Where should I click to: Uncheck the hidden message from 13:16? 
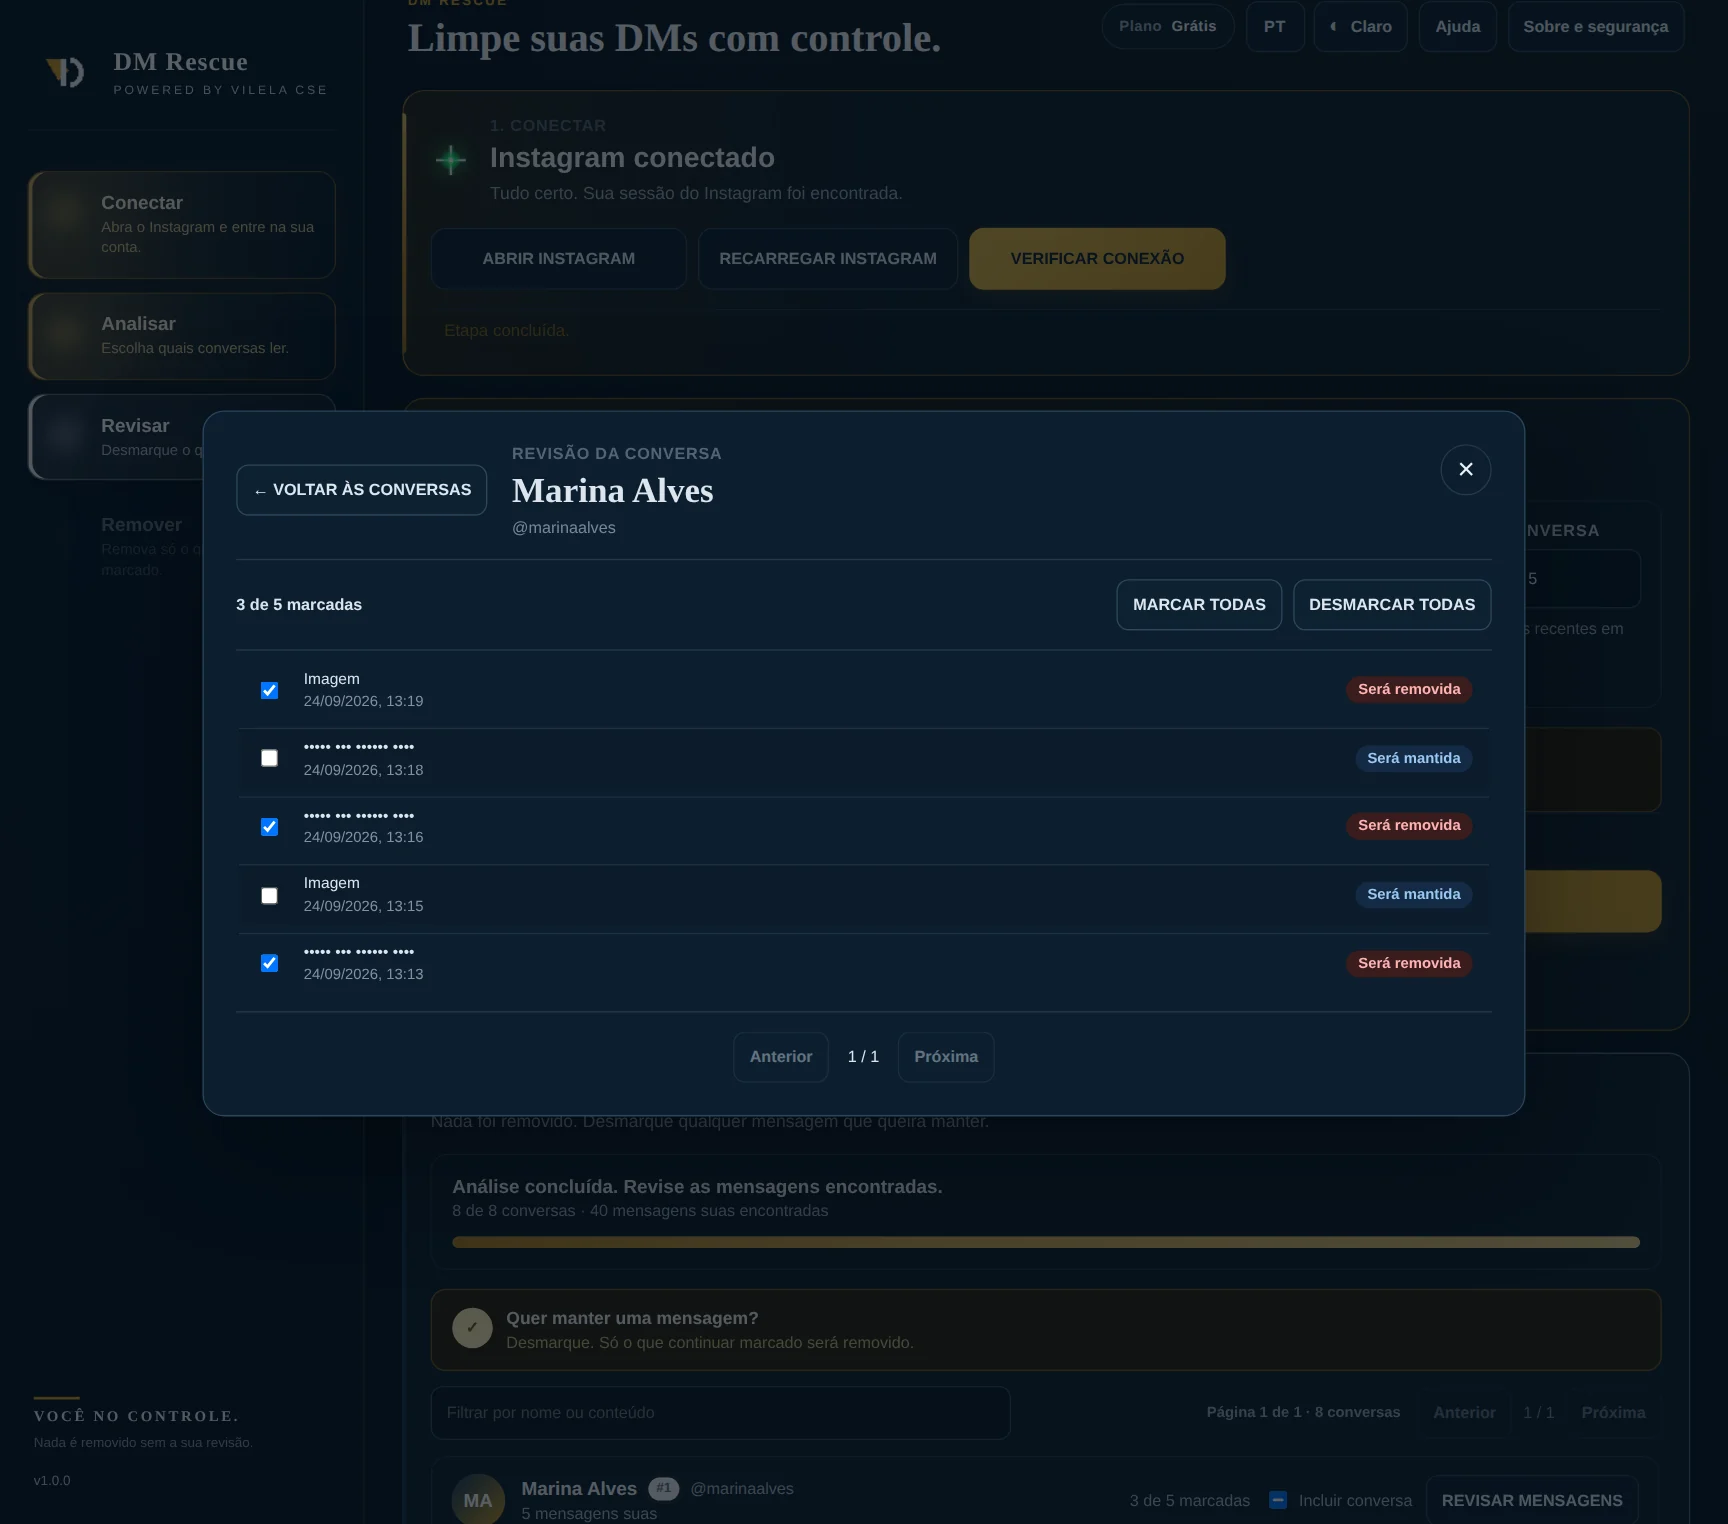(269, 826)
